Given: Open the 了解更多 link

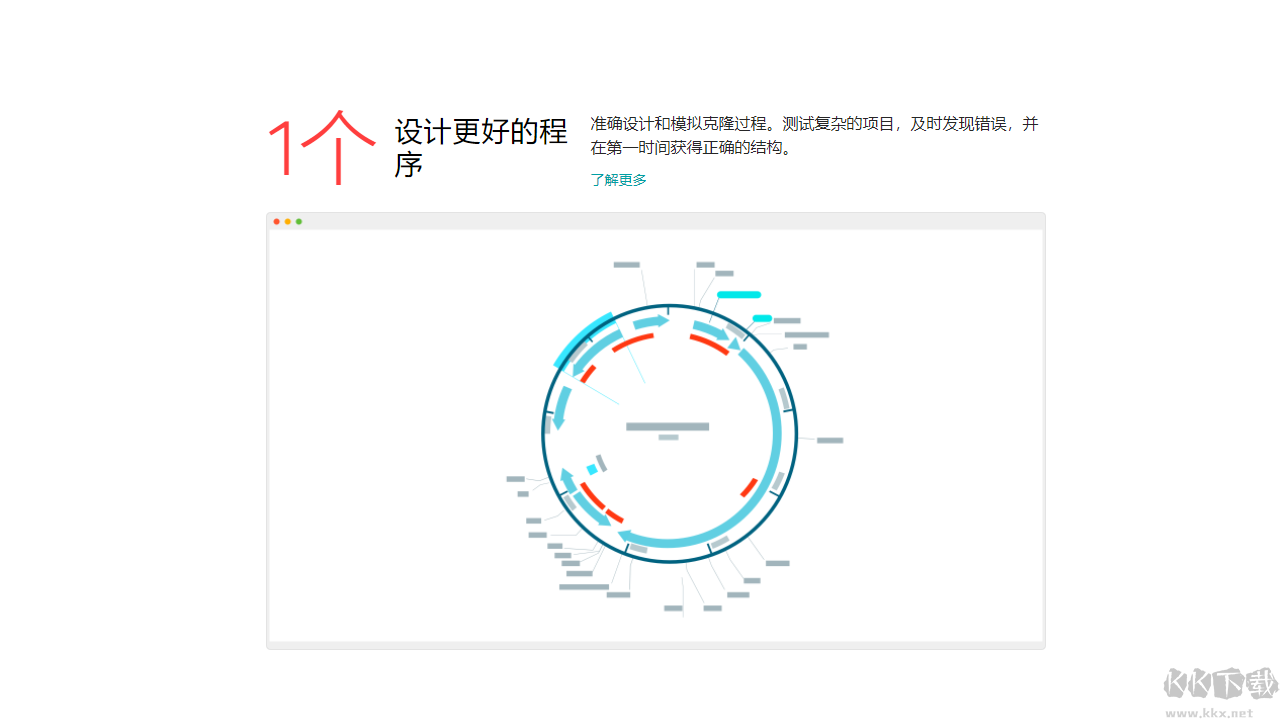Looking at the screenshot, I should point(619,179).
